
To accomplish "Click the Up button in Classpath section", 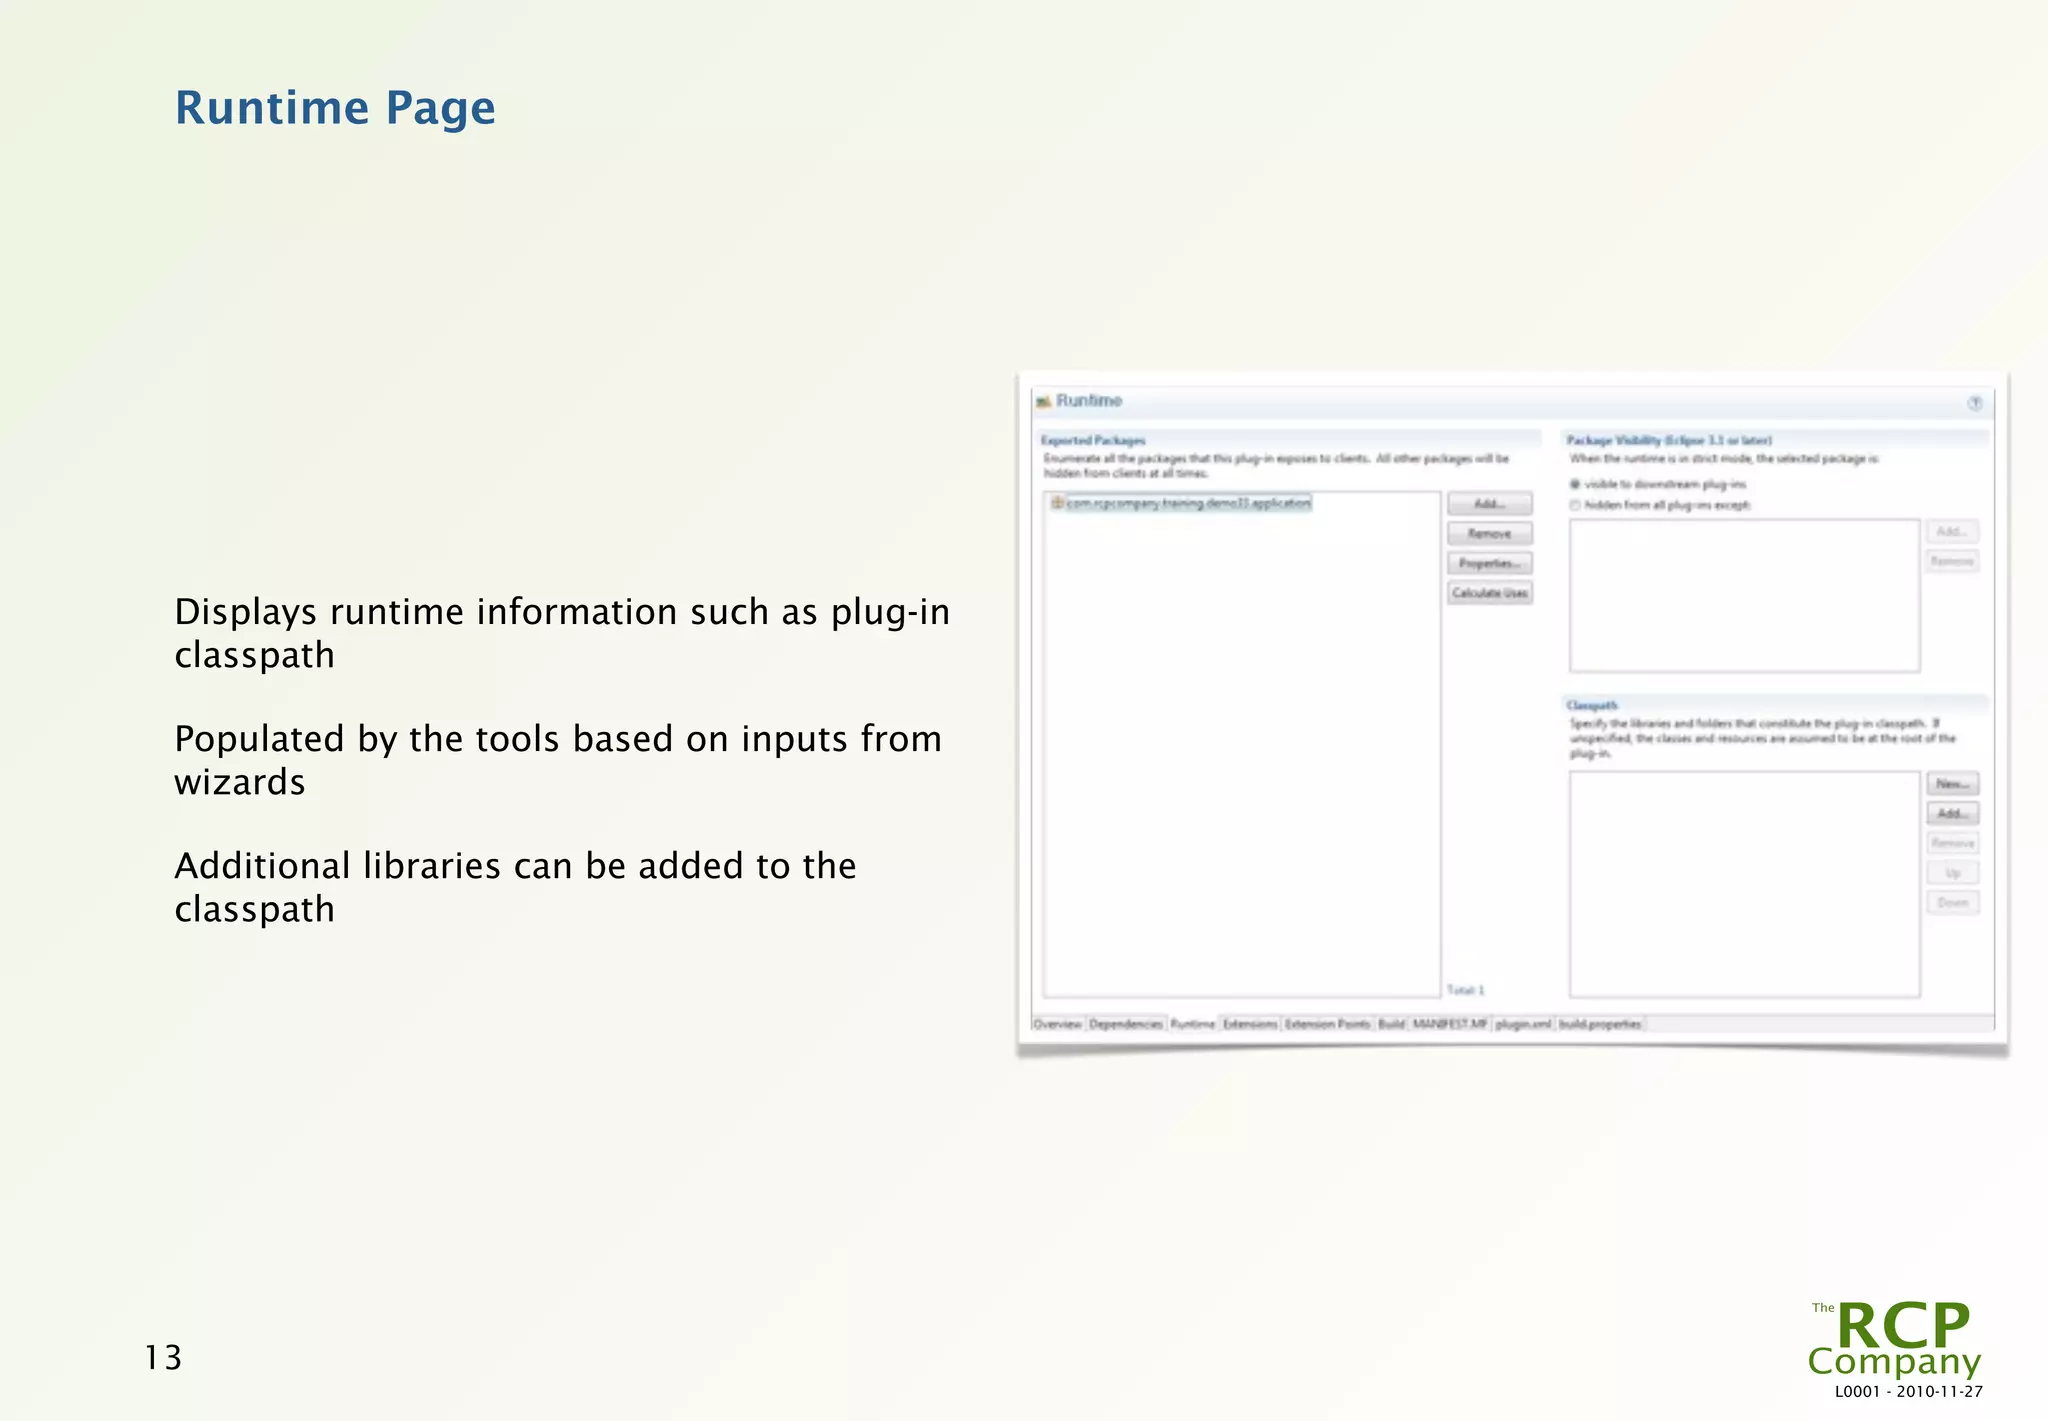I will click(x=1953, y=873).
